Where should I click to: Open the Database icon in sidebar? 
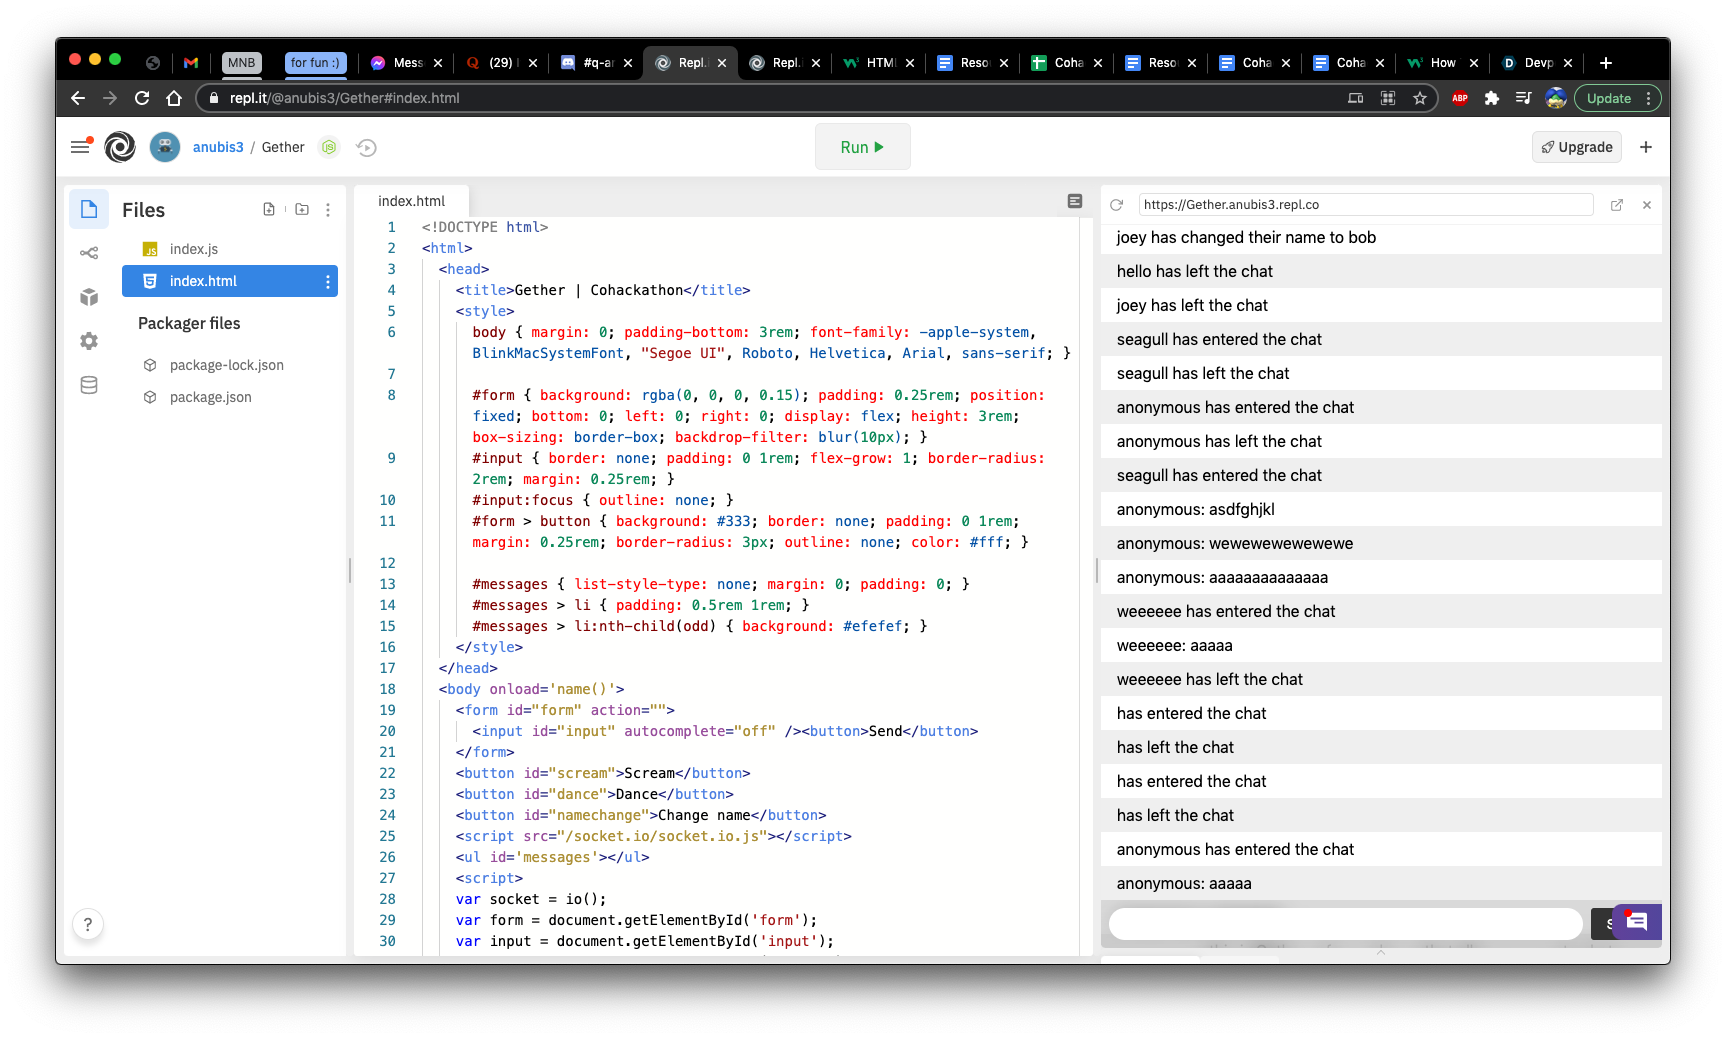pyautogui.click(x=89, y=385)
